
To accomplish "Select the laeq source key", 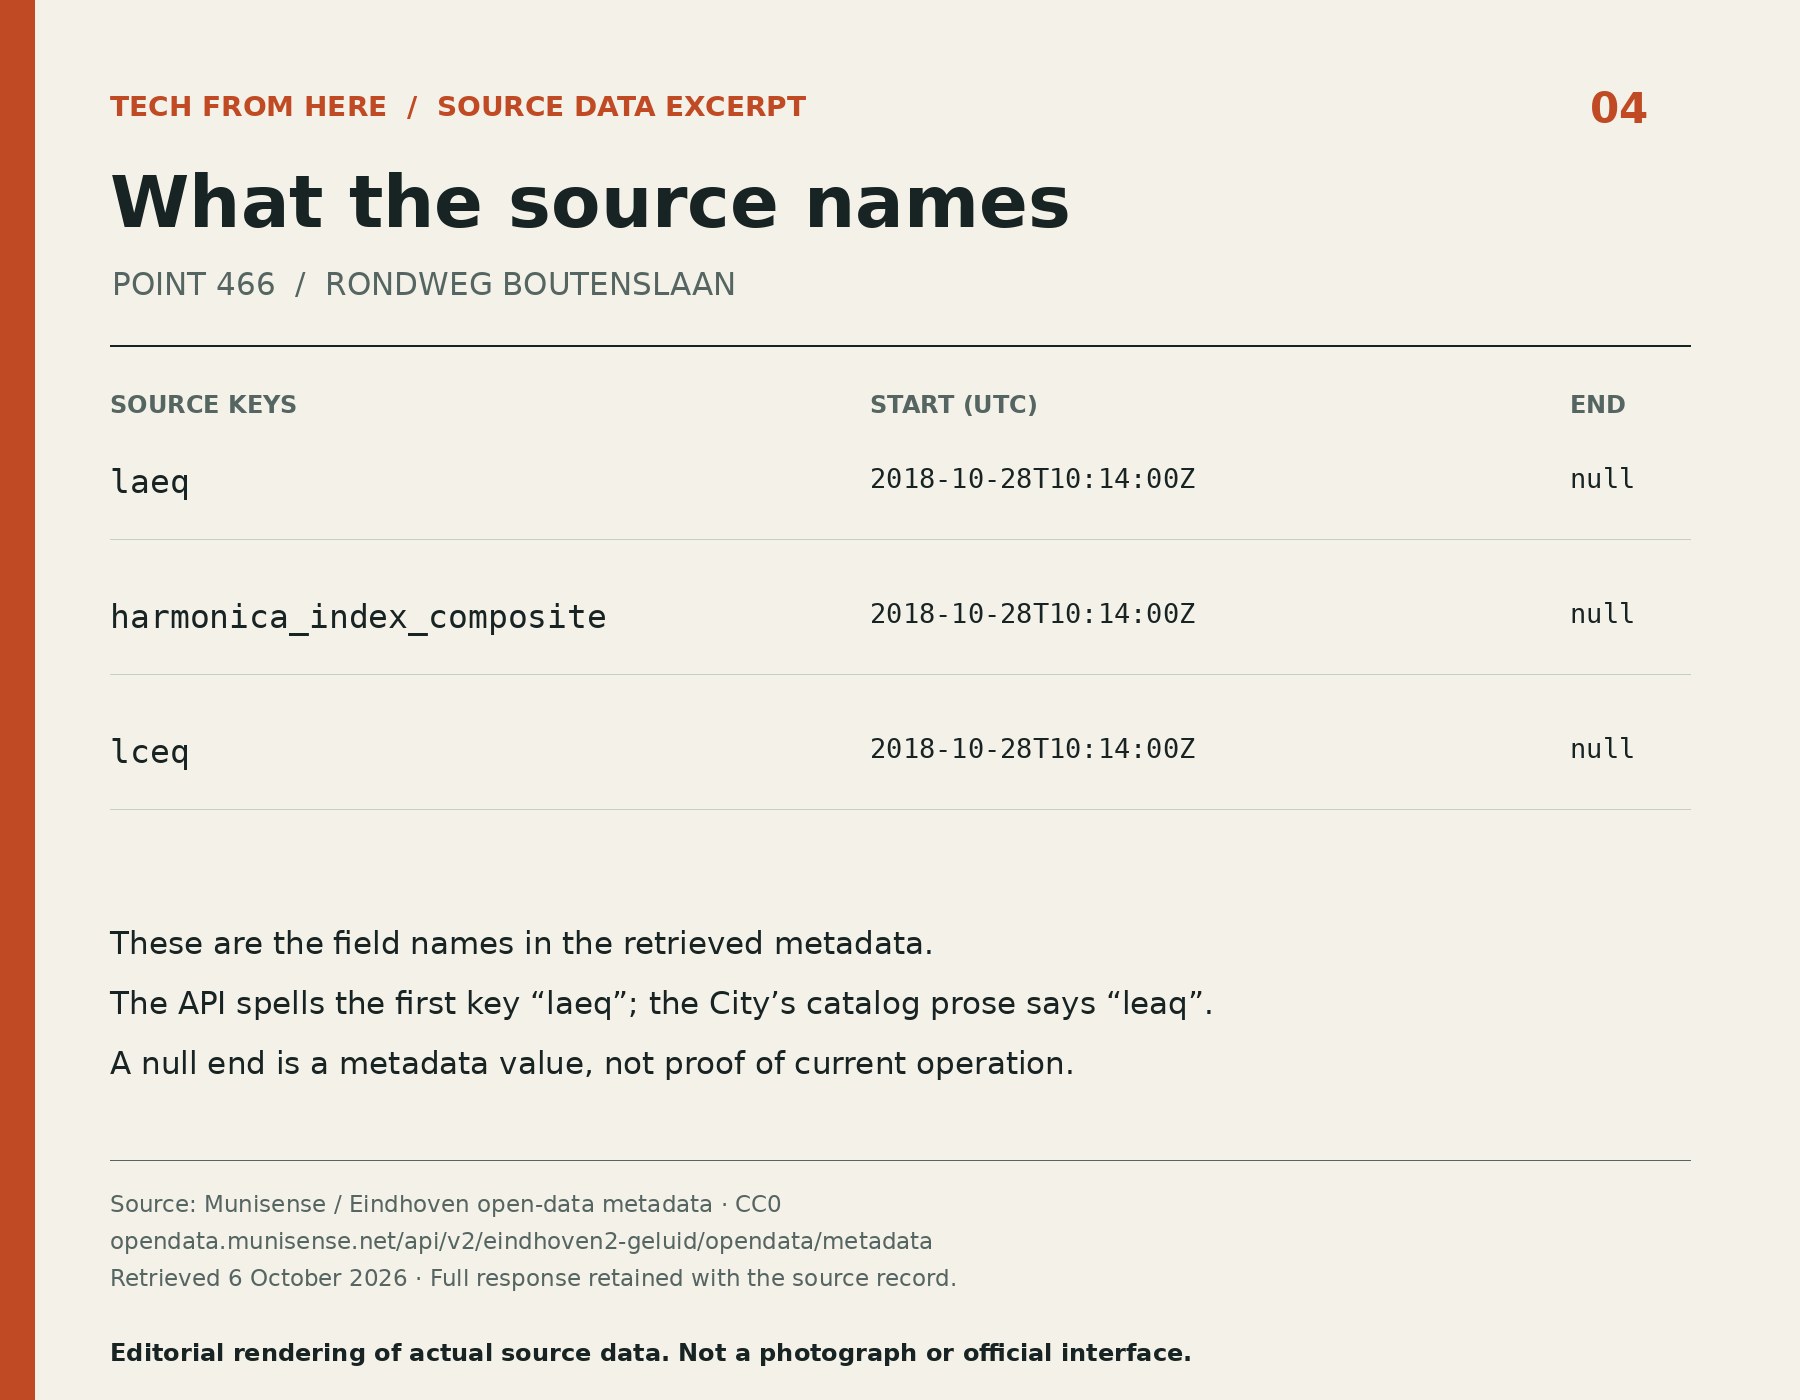I will coord(150,482).
